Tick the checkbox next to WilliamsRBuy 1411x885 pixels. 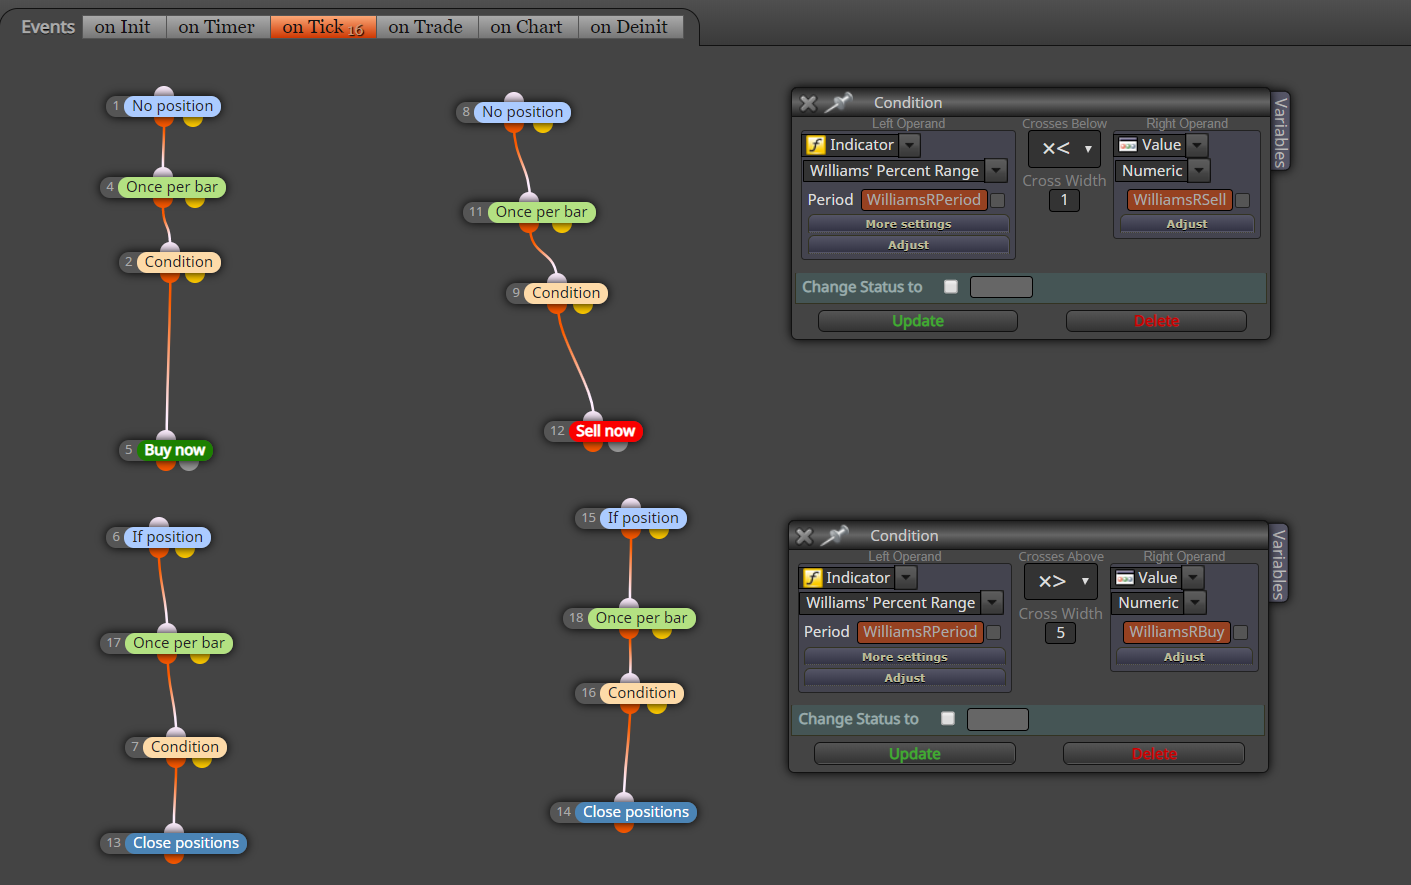(1241, 632)
